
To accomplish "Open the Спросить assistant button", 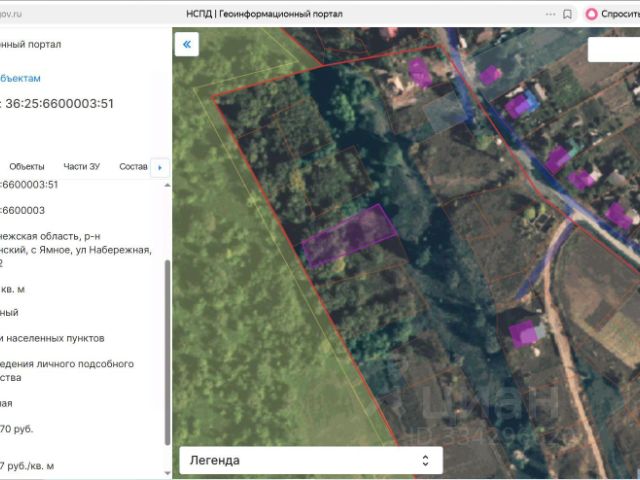I will (x=612, y=14).
